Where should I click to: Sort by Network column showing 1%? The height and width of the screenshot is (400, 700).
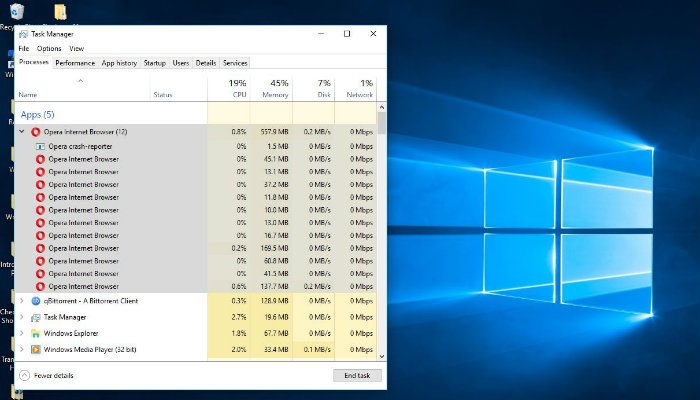coord(355,88)
